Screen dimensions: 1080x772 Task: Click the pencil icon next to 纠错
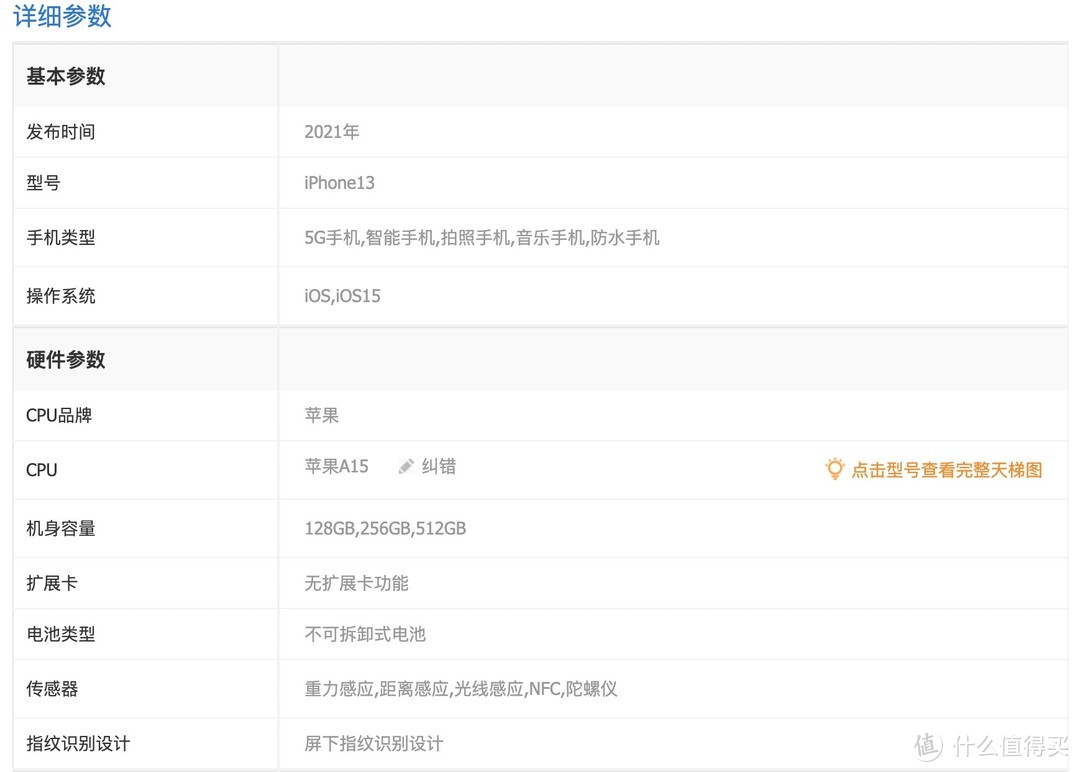point(406,467)
